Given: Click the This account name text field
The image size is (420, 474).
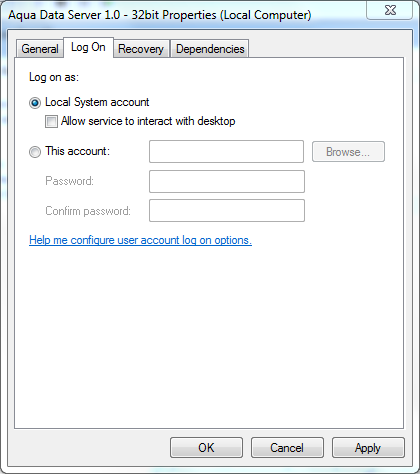Looking at the screenshot, I should [x=226, y=152].
